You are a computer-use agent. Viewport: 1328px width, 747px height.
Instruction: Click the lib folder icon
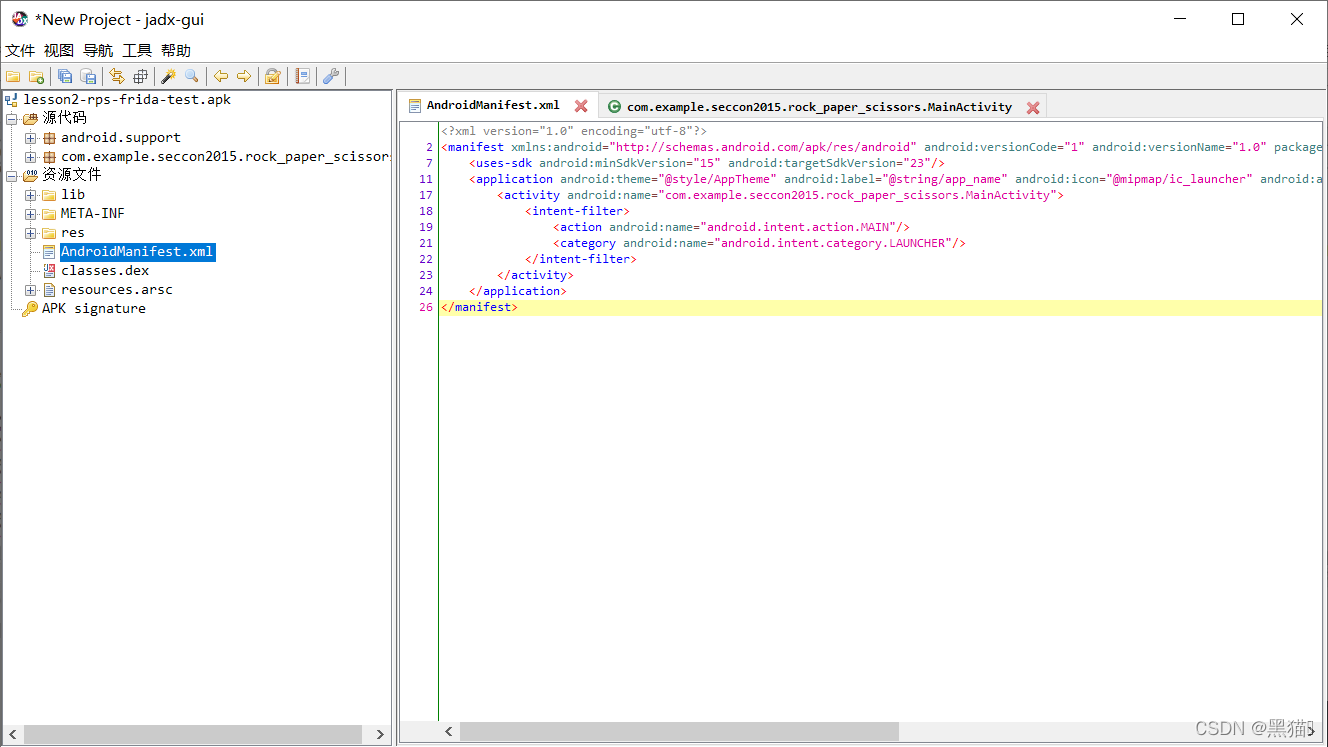tap(49, 195)
